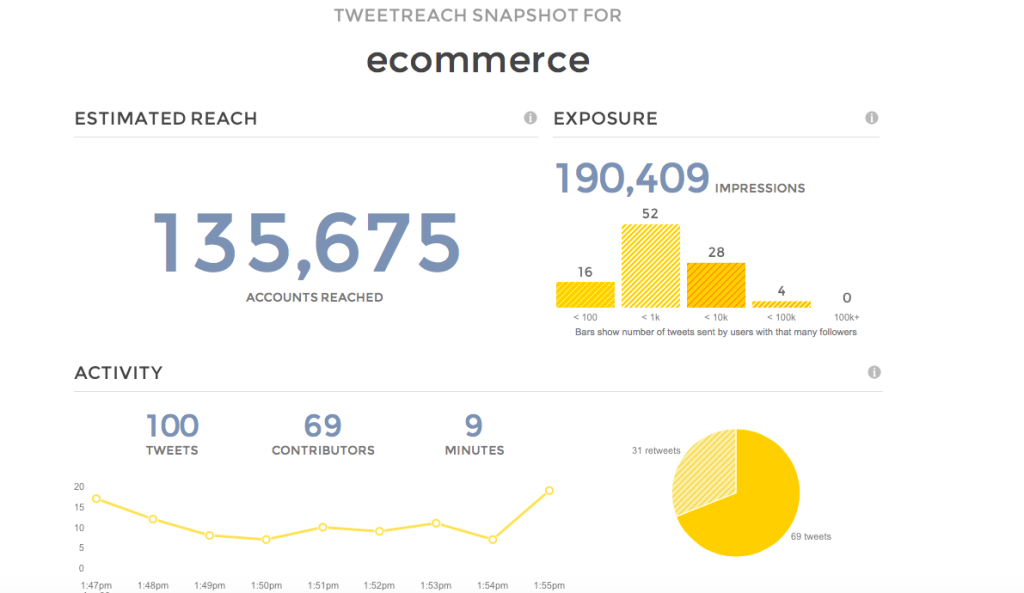Click the 190,409 impressions figure

(632, 178)
